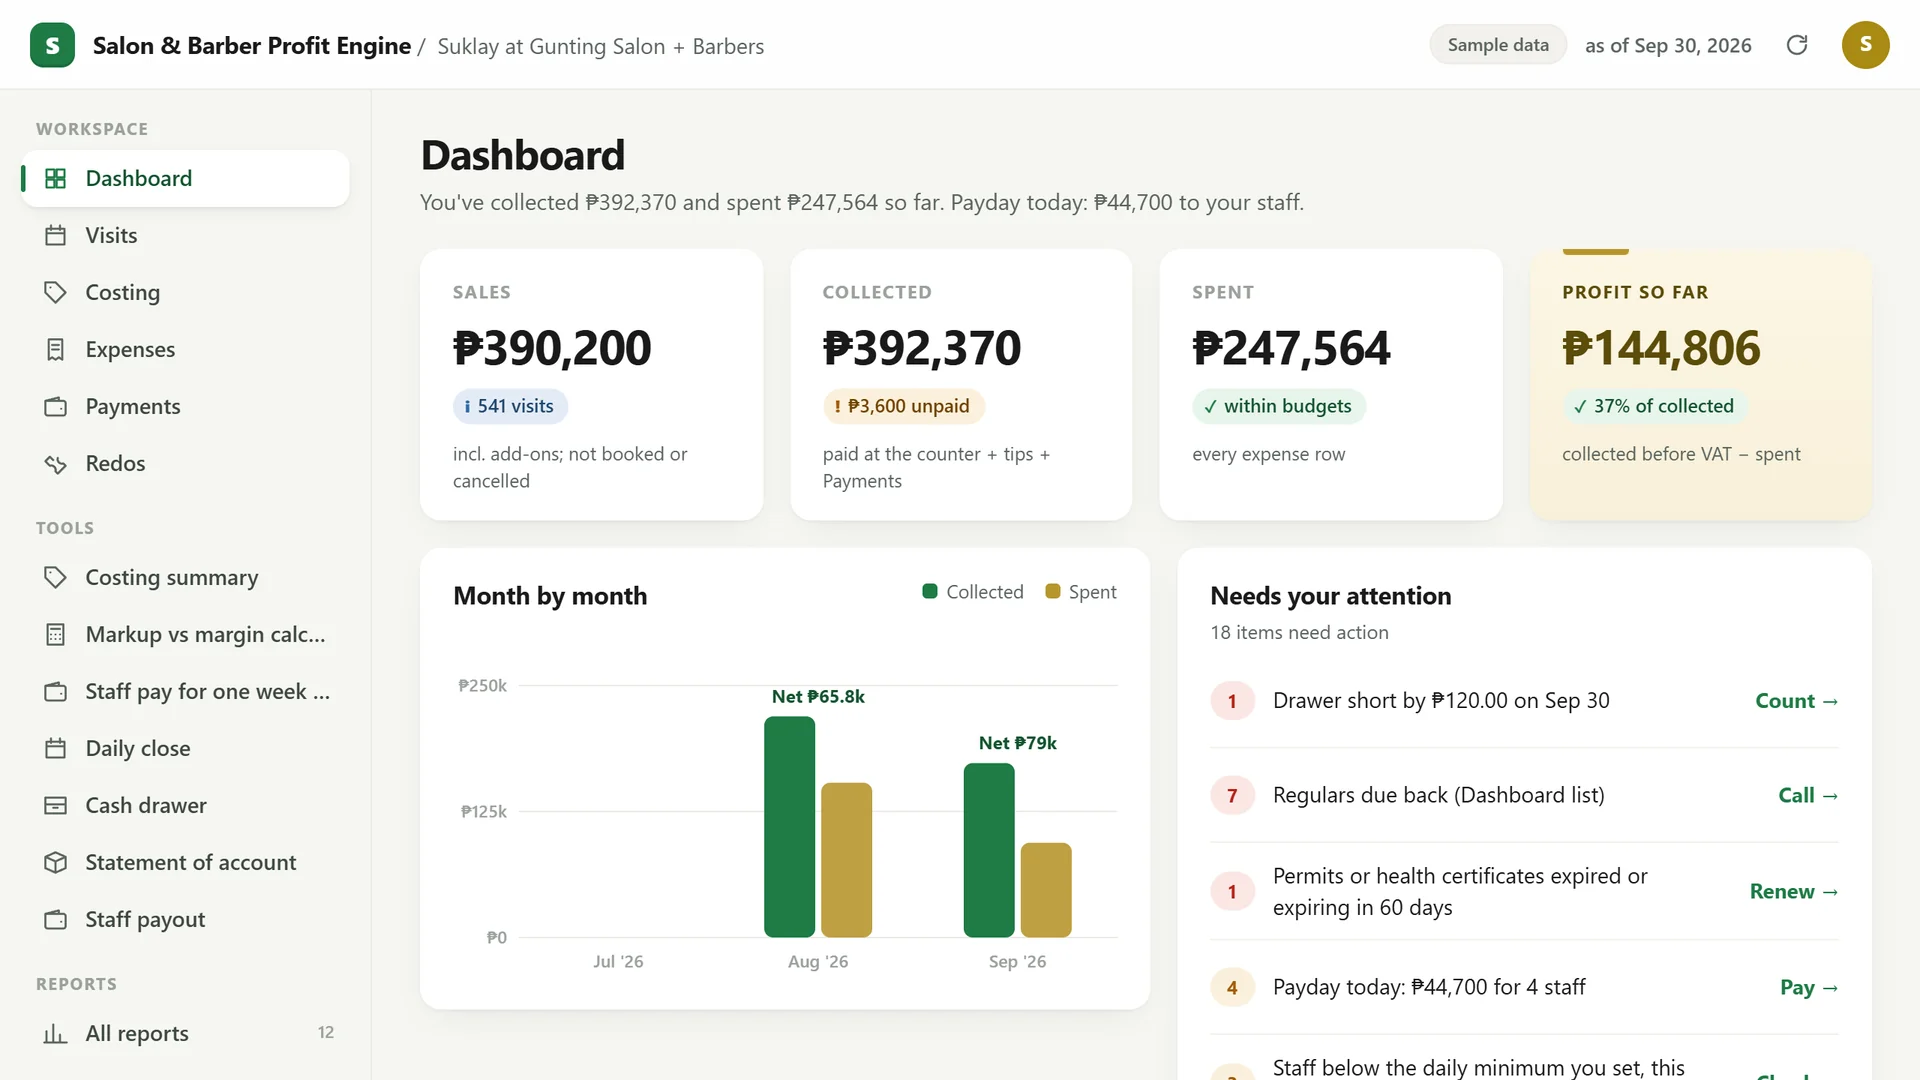Click the Cash drawer icon
Viewport: 1920px width, 1080px height.
[x=56, y=805]
